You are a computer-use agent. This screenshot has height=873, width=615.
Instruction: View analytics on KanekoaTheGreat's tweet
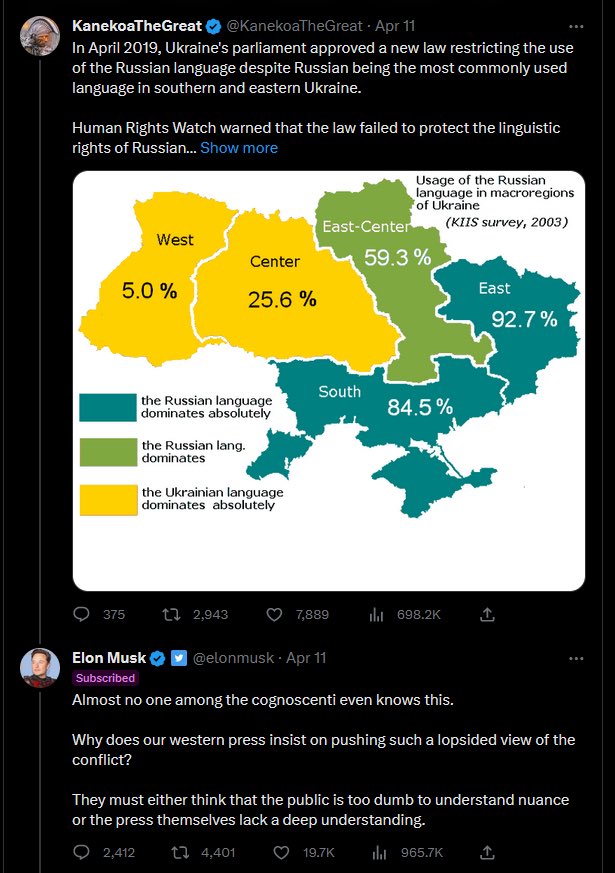pos(377,614)
